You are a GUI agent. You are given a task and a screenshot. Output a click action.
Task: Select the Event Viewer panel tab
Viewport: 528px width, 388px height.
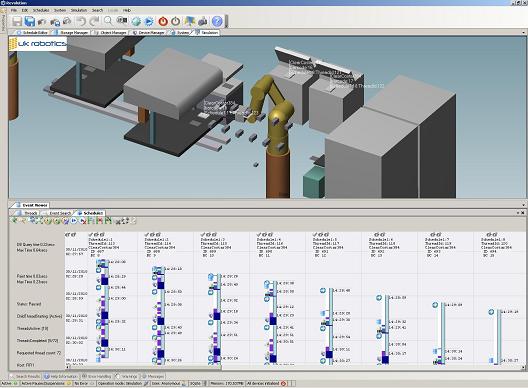tap(31, 205)
